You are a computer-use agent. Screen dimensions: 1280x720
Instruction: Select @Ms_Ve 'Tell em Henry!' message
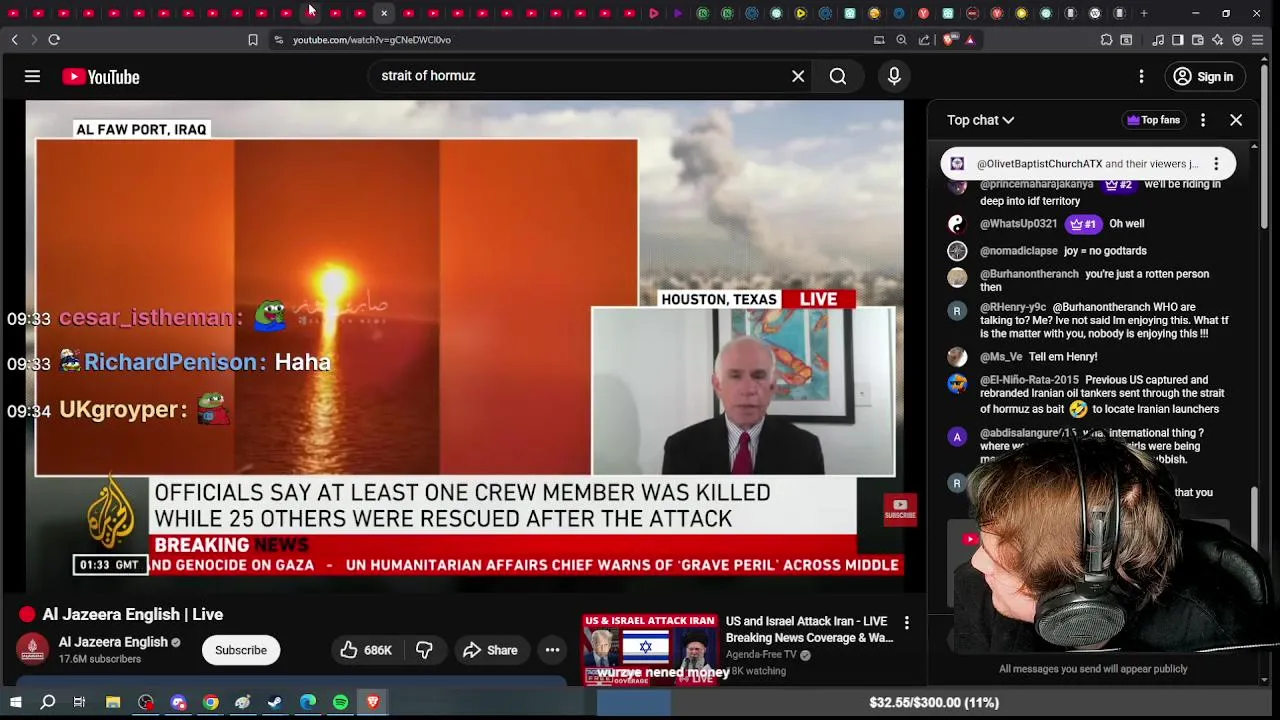click(1038, 357)
